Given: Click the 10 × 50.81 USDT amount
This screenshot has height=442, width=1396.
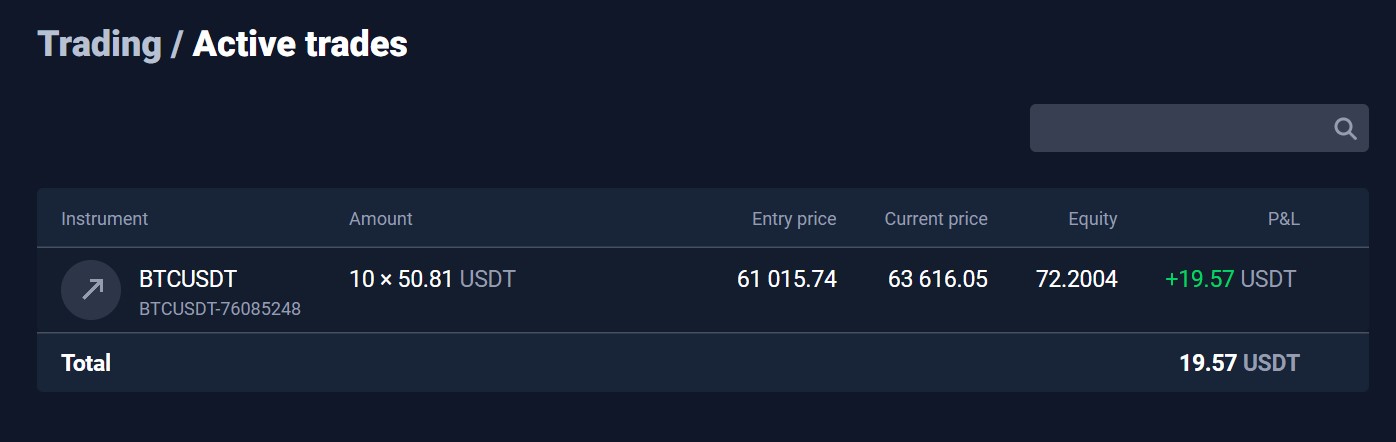Looking at the screenshot, I should pyautogui.click(x=432, y=279).
